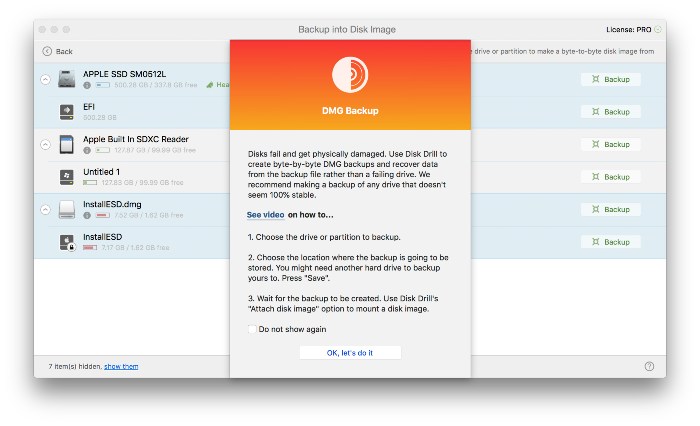Backup the InstallESD.dmg image

[x=611, y=209]
